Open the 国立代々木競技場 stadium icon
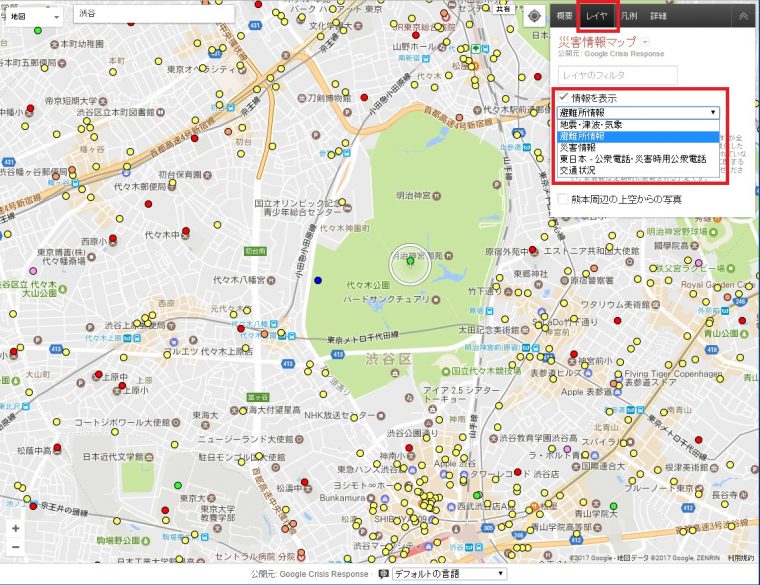Image resolution: width=760 pixels, height=585 pixels. (445, 371)
